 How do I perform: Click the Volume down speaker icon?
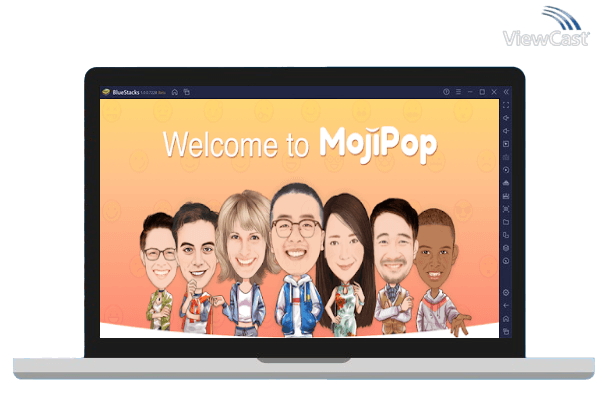click(506, 131)
